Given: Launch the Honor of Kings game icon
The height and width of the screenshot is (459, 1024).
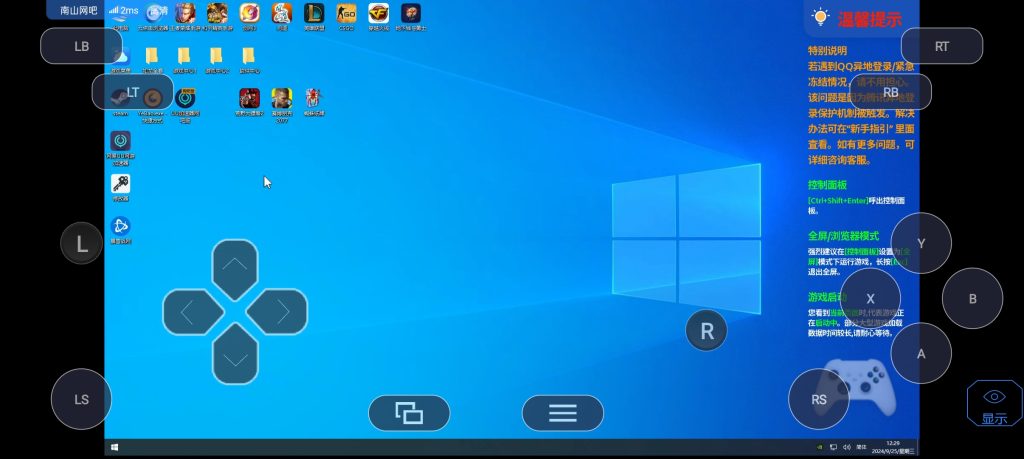Looking at the screenshot, I should click(x=185, y=17).
